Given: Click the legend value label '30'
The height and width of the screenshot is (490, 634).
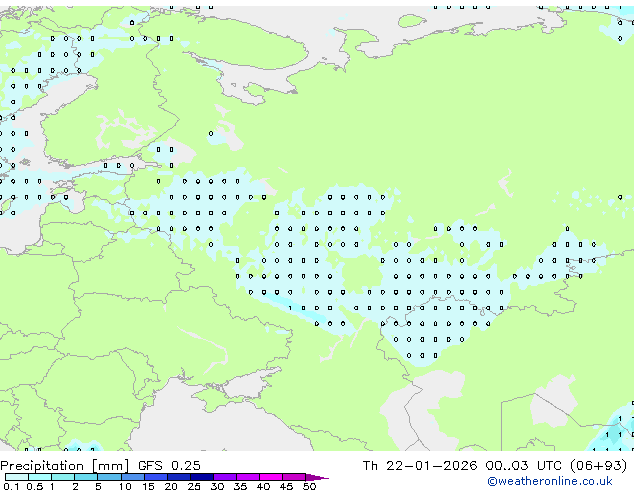Looking at the screenshot, I should click(x=217, y=486).
